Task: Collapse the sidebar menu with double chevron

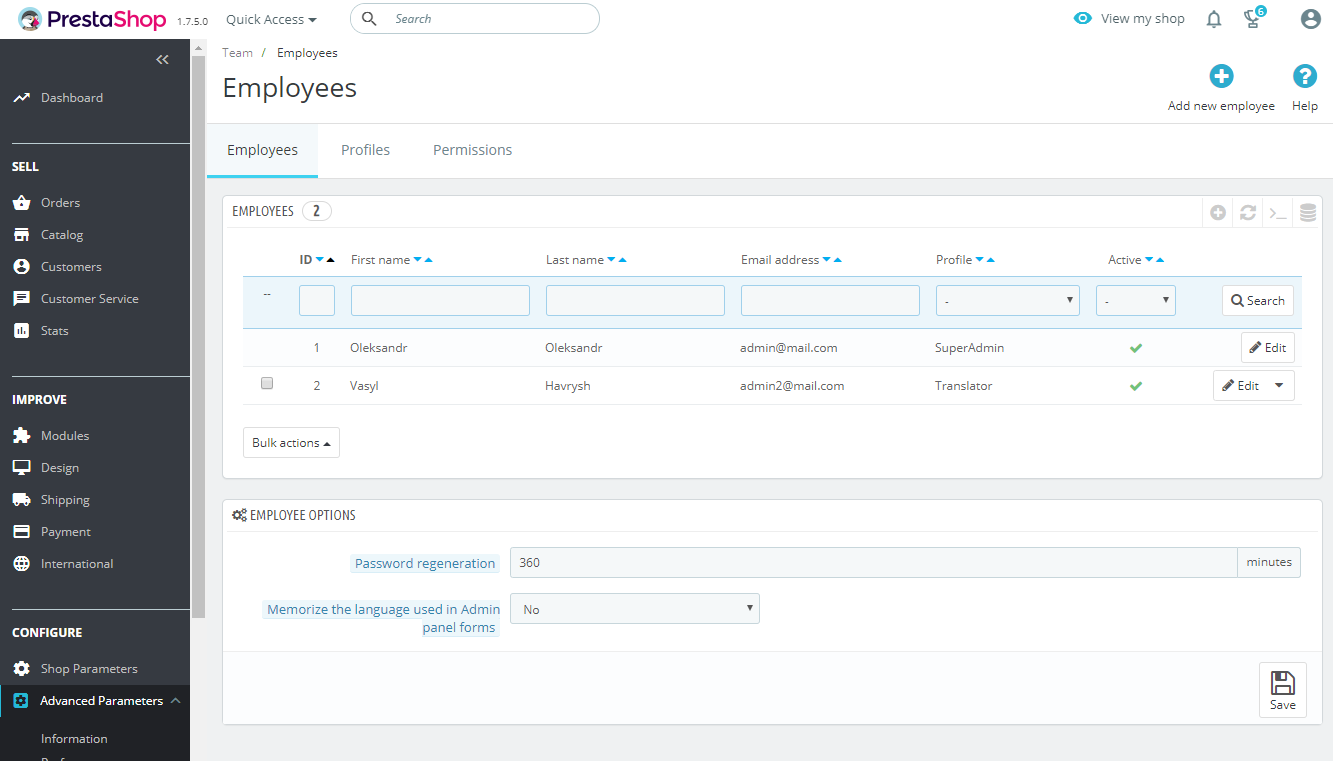Action: coord(162,60)
